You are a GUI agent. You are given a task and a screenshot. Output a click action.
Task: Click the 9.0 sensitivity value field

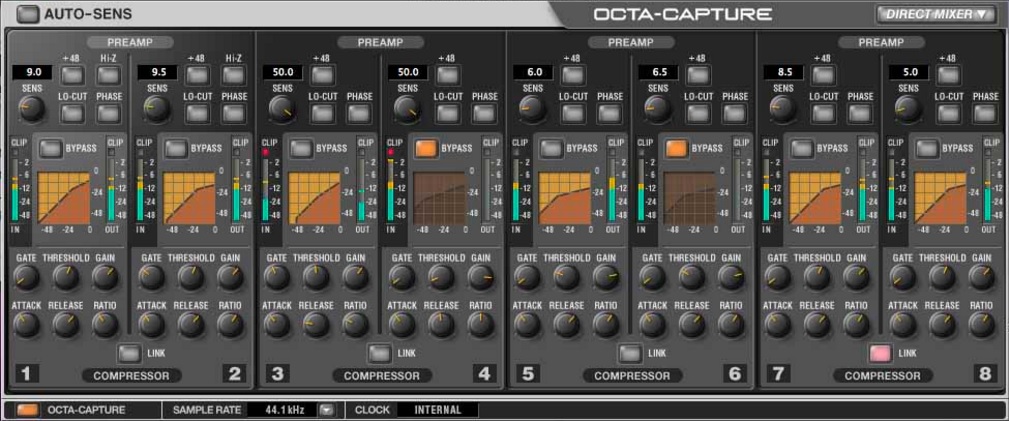pos(32,72)
